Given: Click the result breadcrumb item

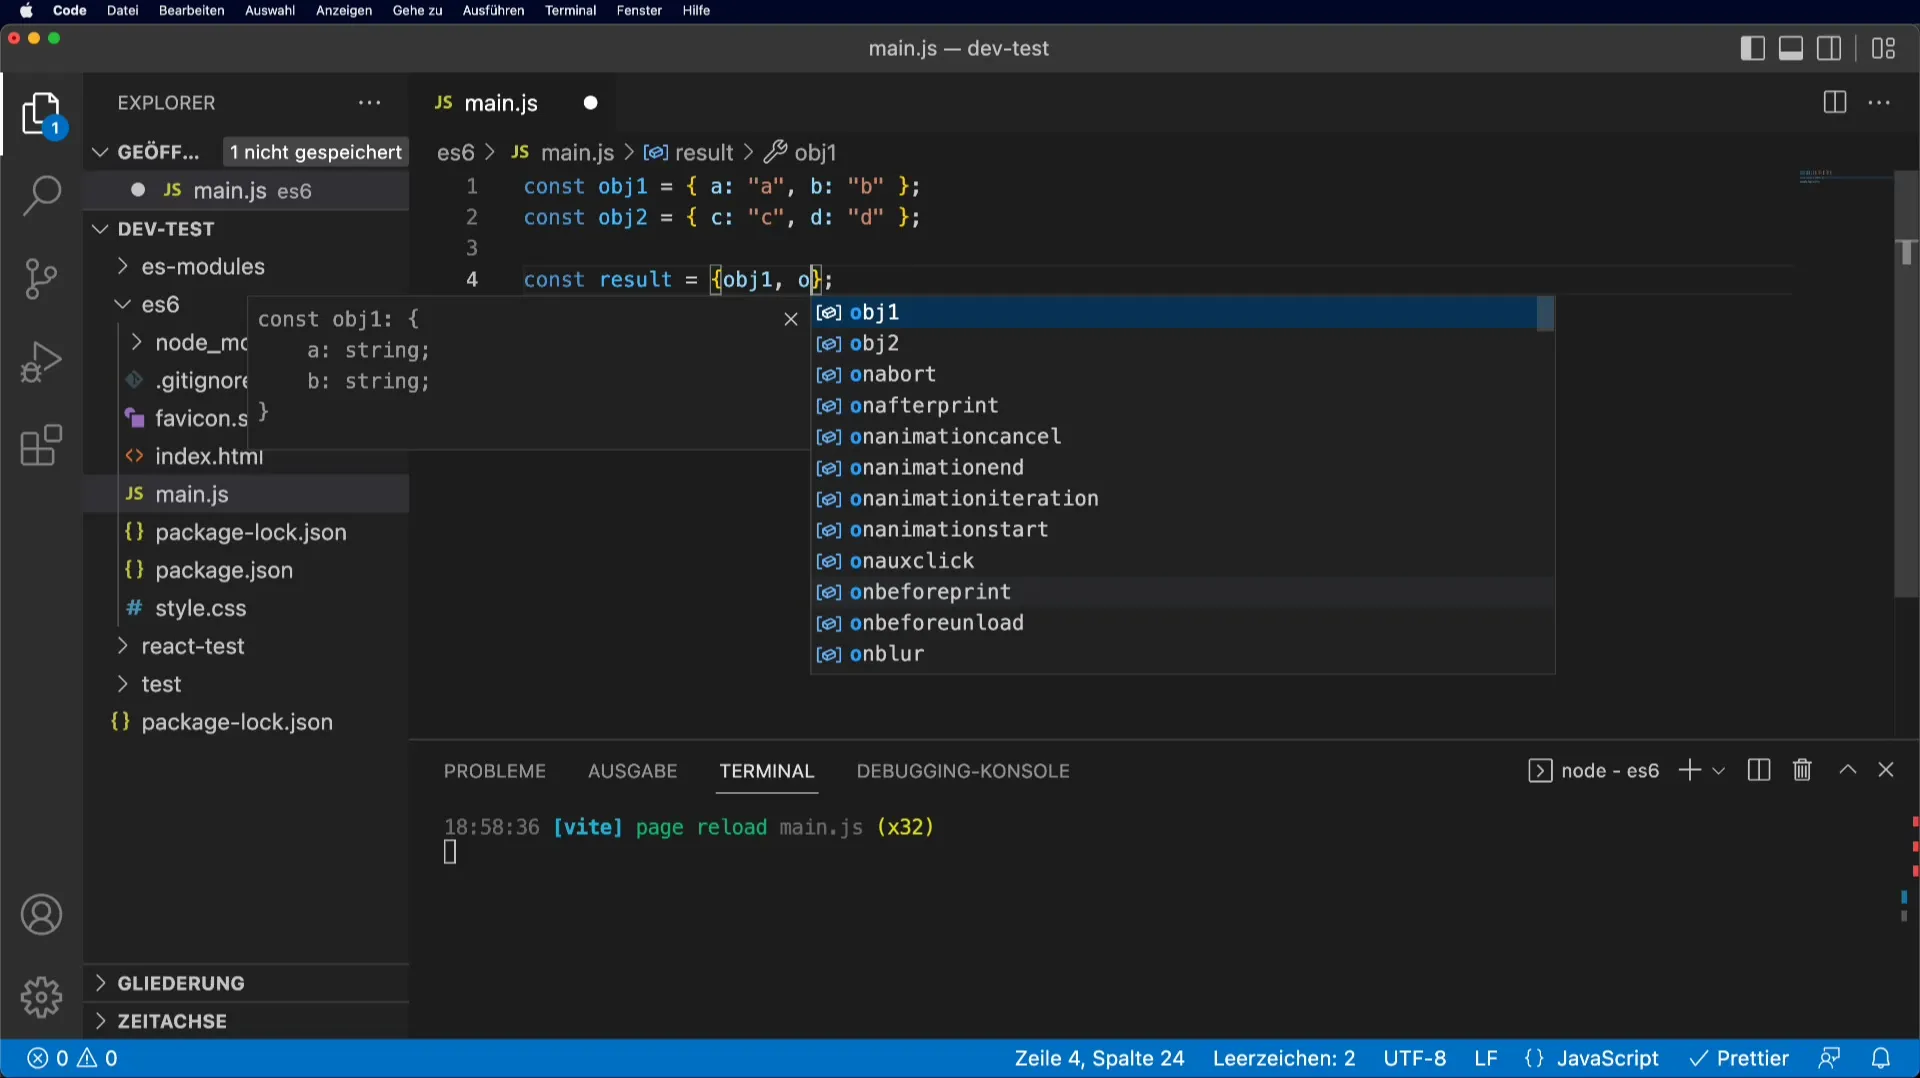Looking at the screenshot, I should [x=689, y=152].
